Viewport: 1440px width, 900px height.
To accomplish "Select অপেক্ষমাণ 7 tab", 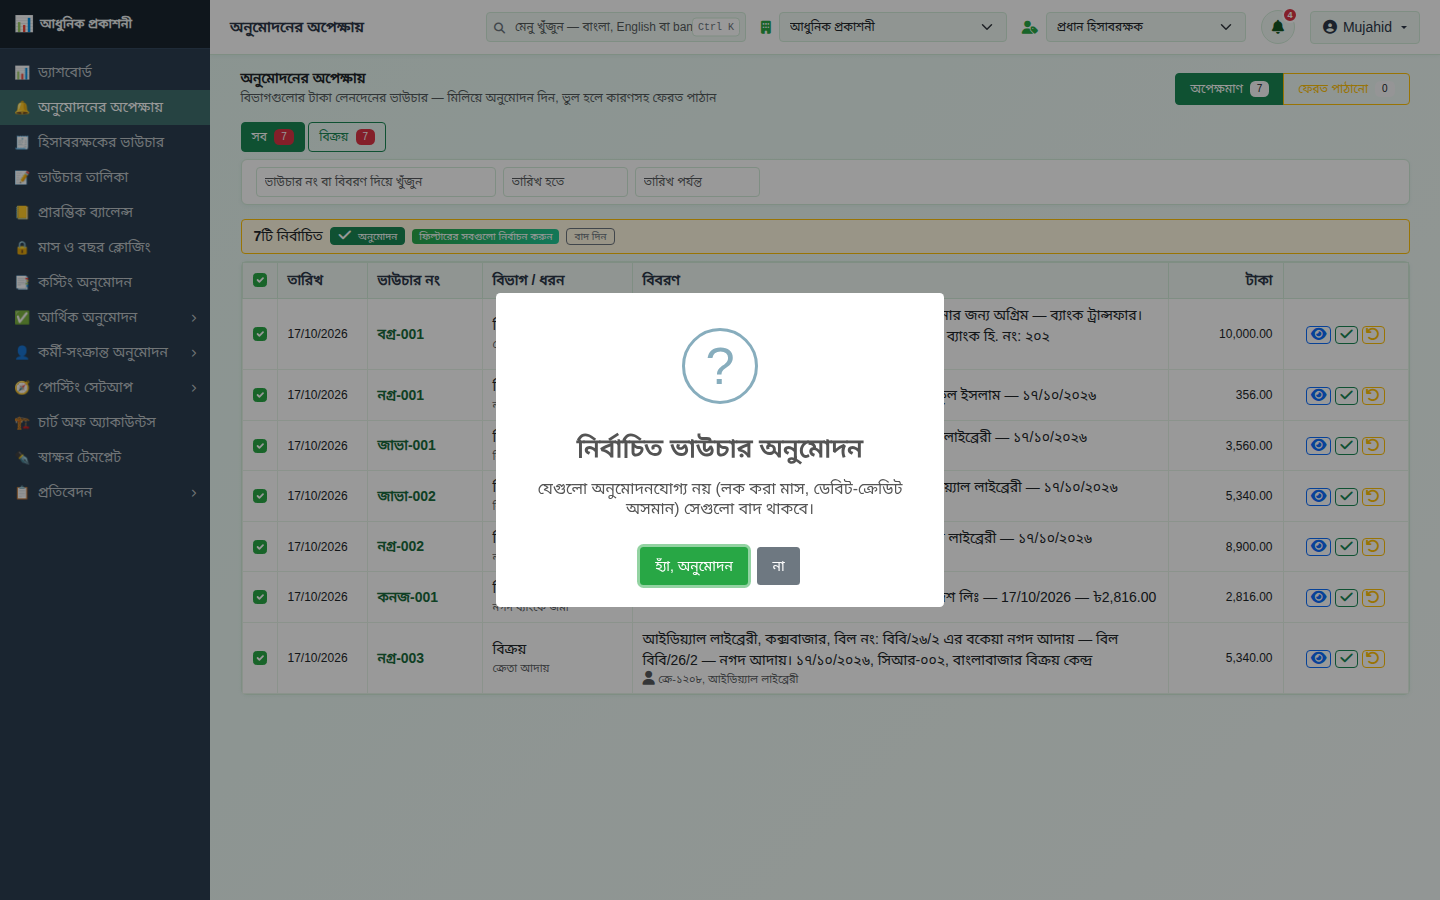I will pos(1229,89).
